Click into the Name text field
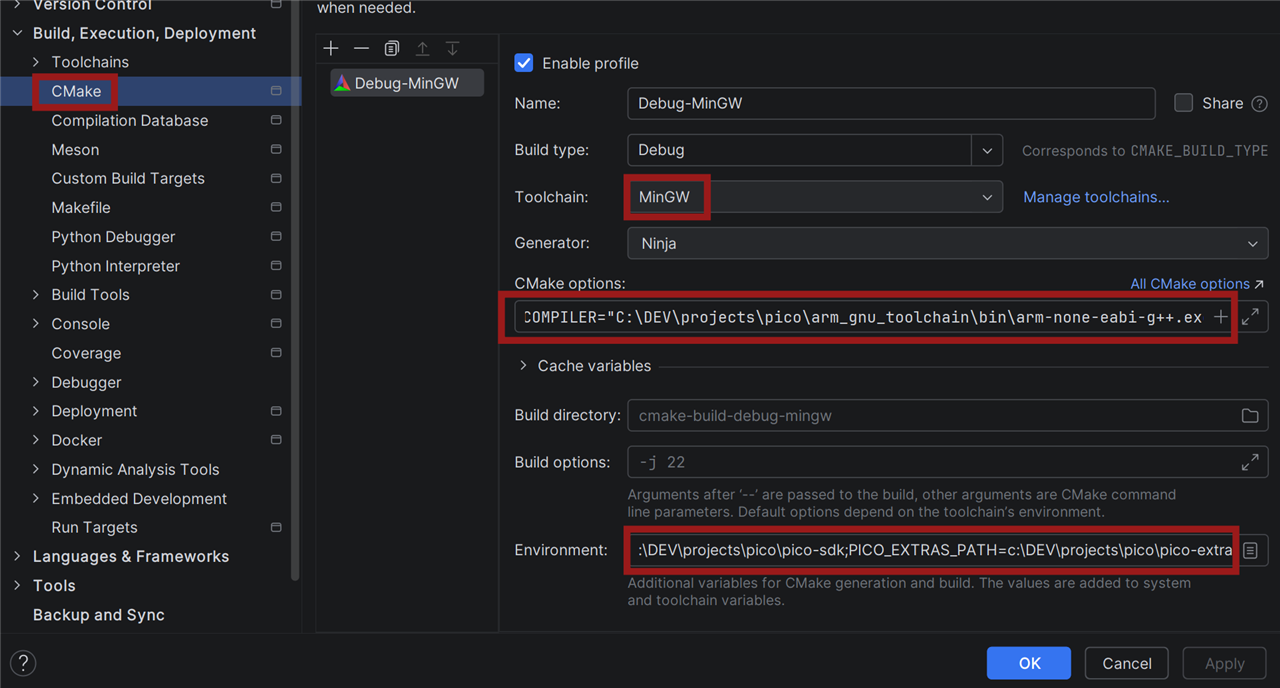The width and height of the screenshot is (1280, 688). 890,103
